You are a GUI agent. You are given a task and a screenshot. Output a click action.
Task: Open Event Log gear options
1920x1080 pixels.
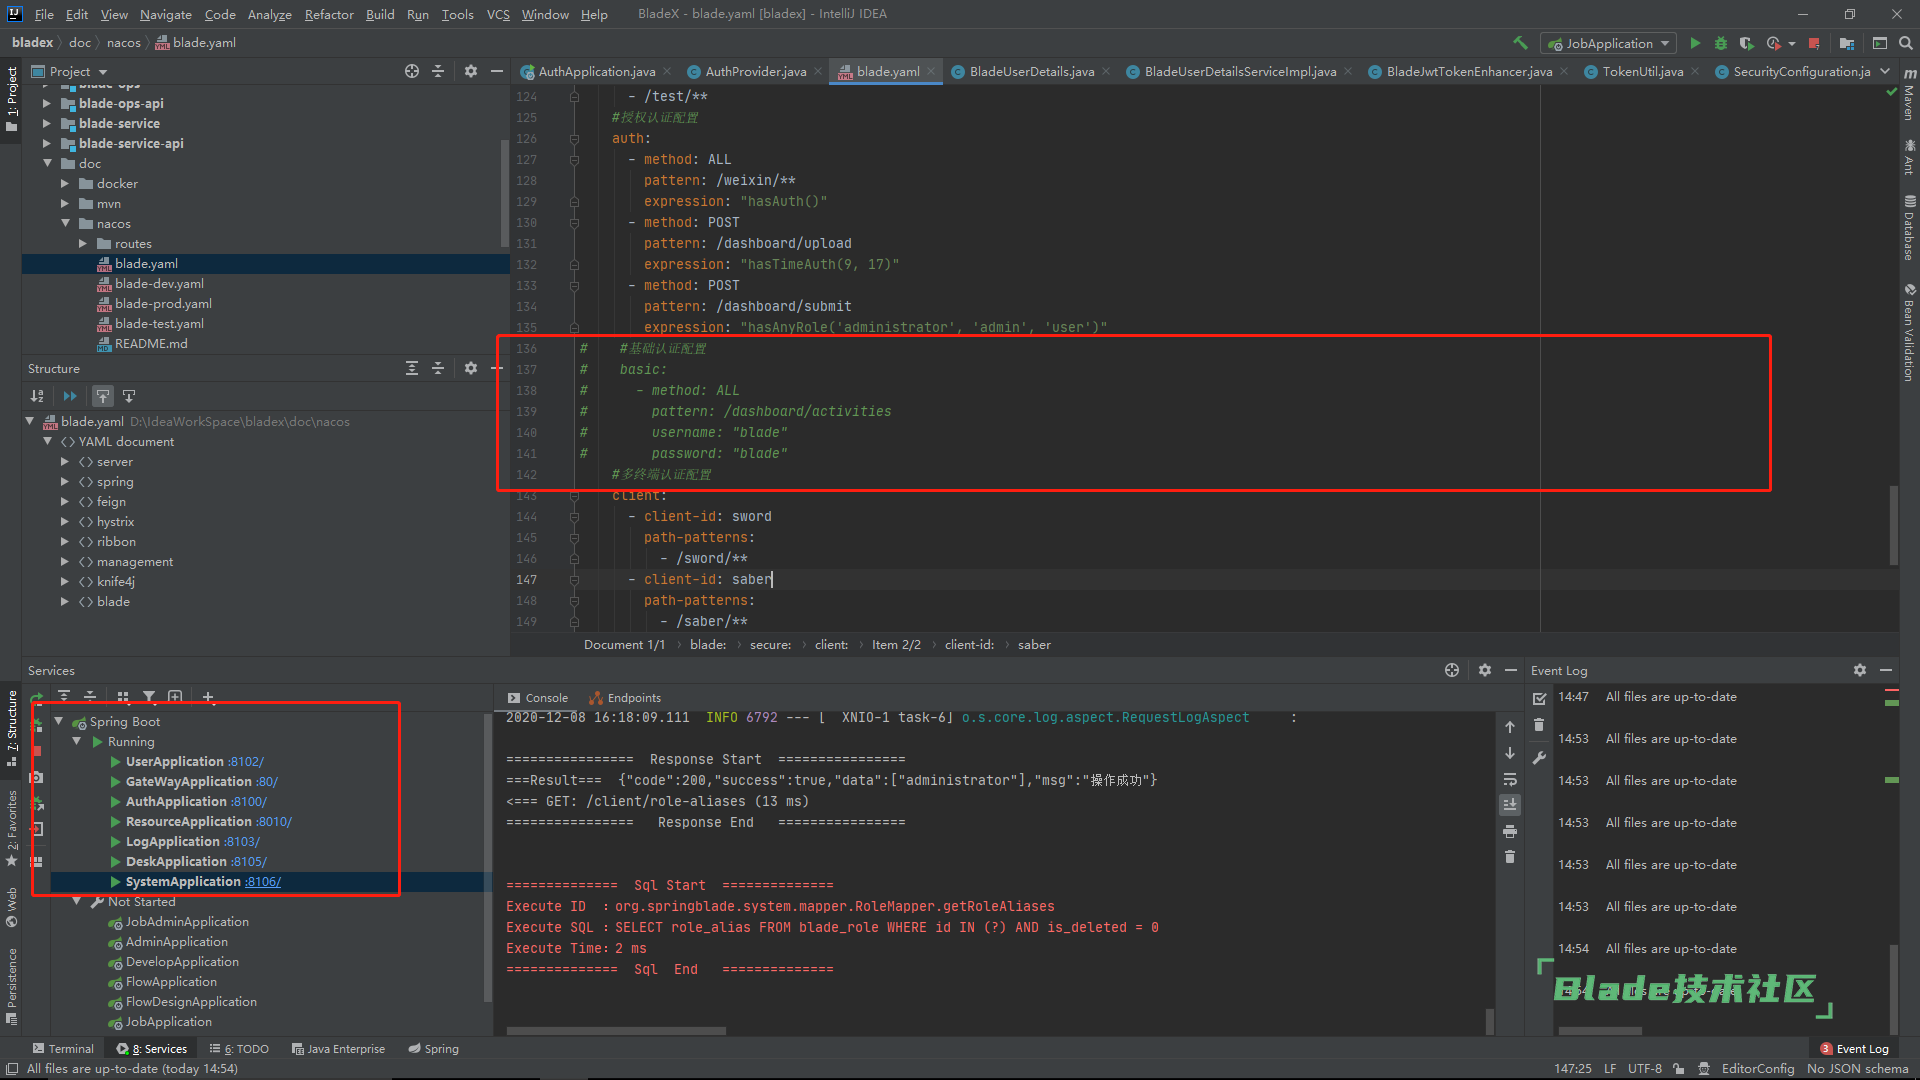click(x=1860, y=670)
